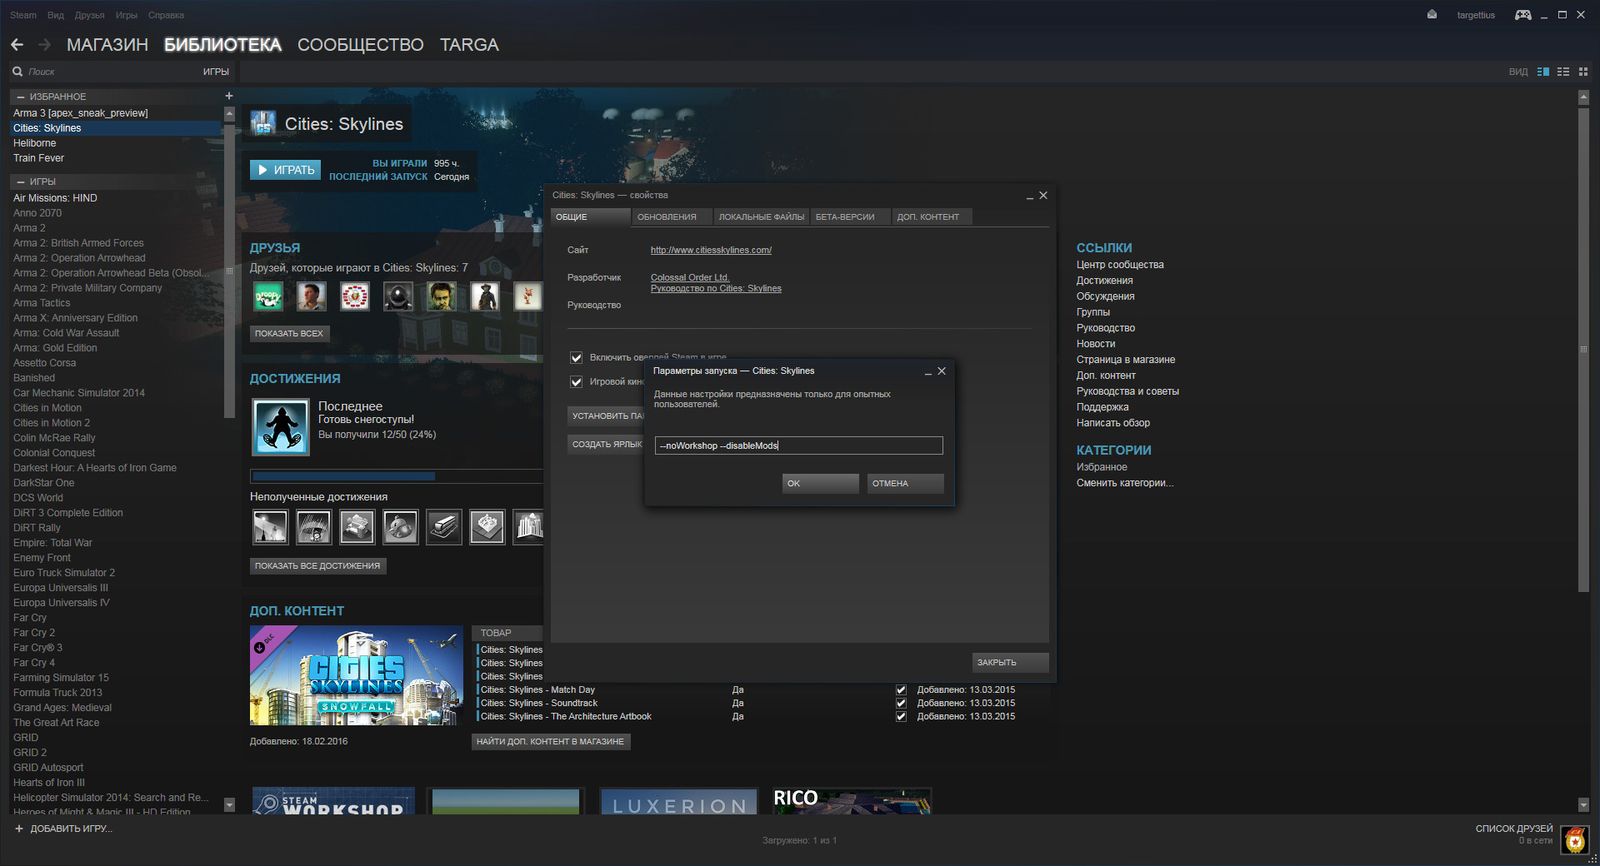Open the Steam Workshop thumbnail
The width and height of the screenshot is (1600, 866).
point(333,800)
